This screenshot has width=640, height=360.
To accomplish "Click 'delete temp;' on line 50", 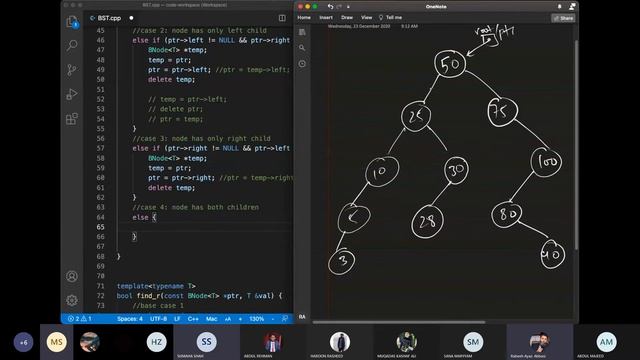I will (x=171, y=80).
